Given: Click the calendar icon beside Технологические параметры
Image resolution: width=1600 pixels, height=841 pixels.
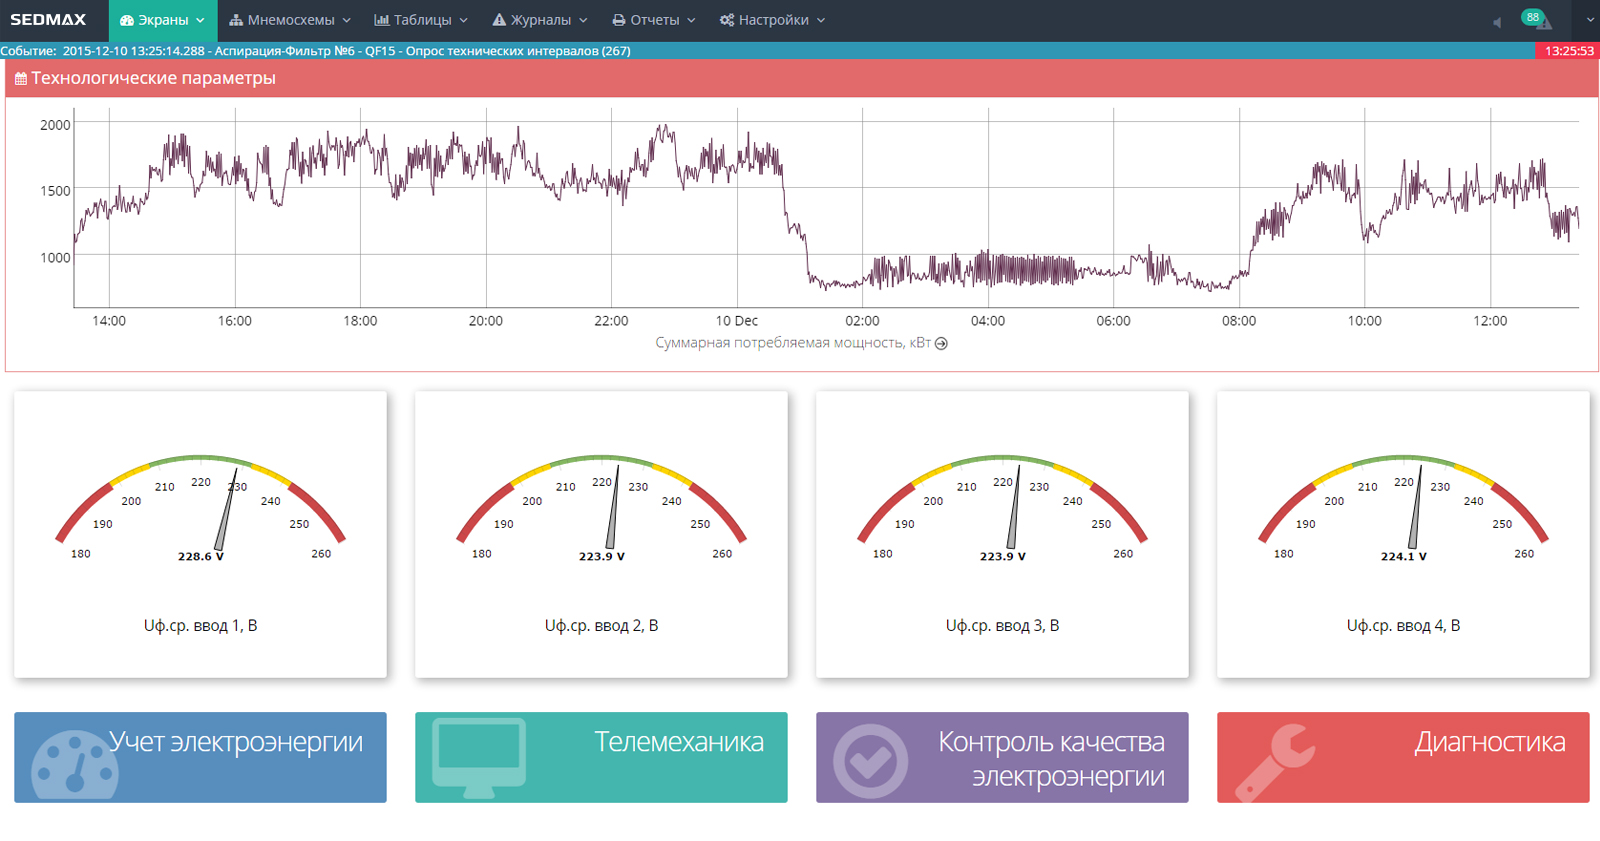Looking at the screenshot, I should [x=20, y=79].
